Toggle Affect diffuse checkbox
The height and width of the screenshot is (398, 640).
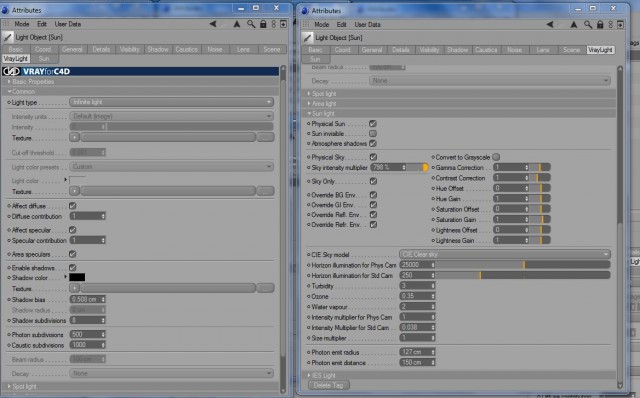[x=73, y=206]
